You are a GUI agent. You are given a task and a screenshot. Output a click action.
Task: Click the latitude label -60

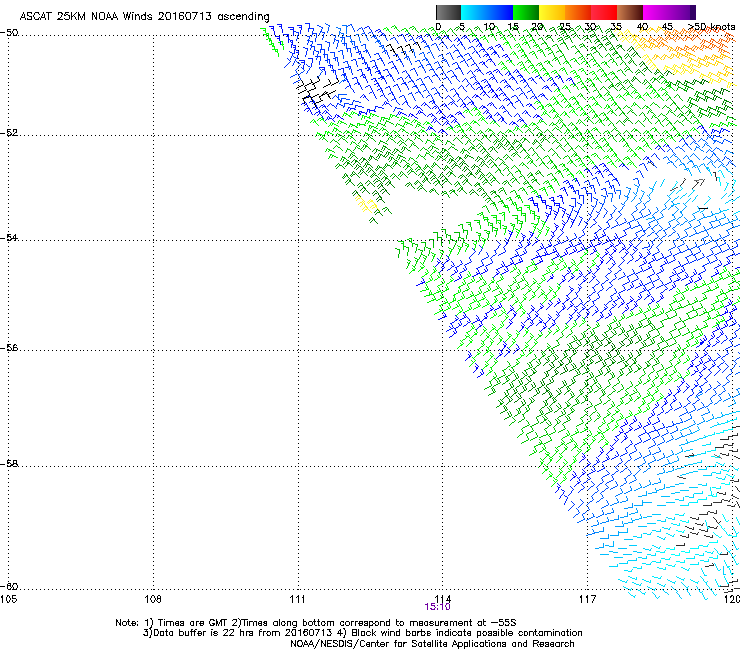(9, 586)
